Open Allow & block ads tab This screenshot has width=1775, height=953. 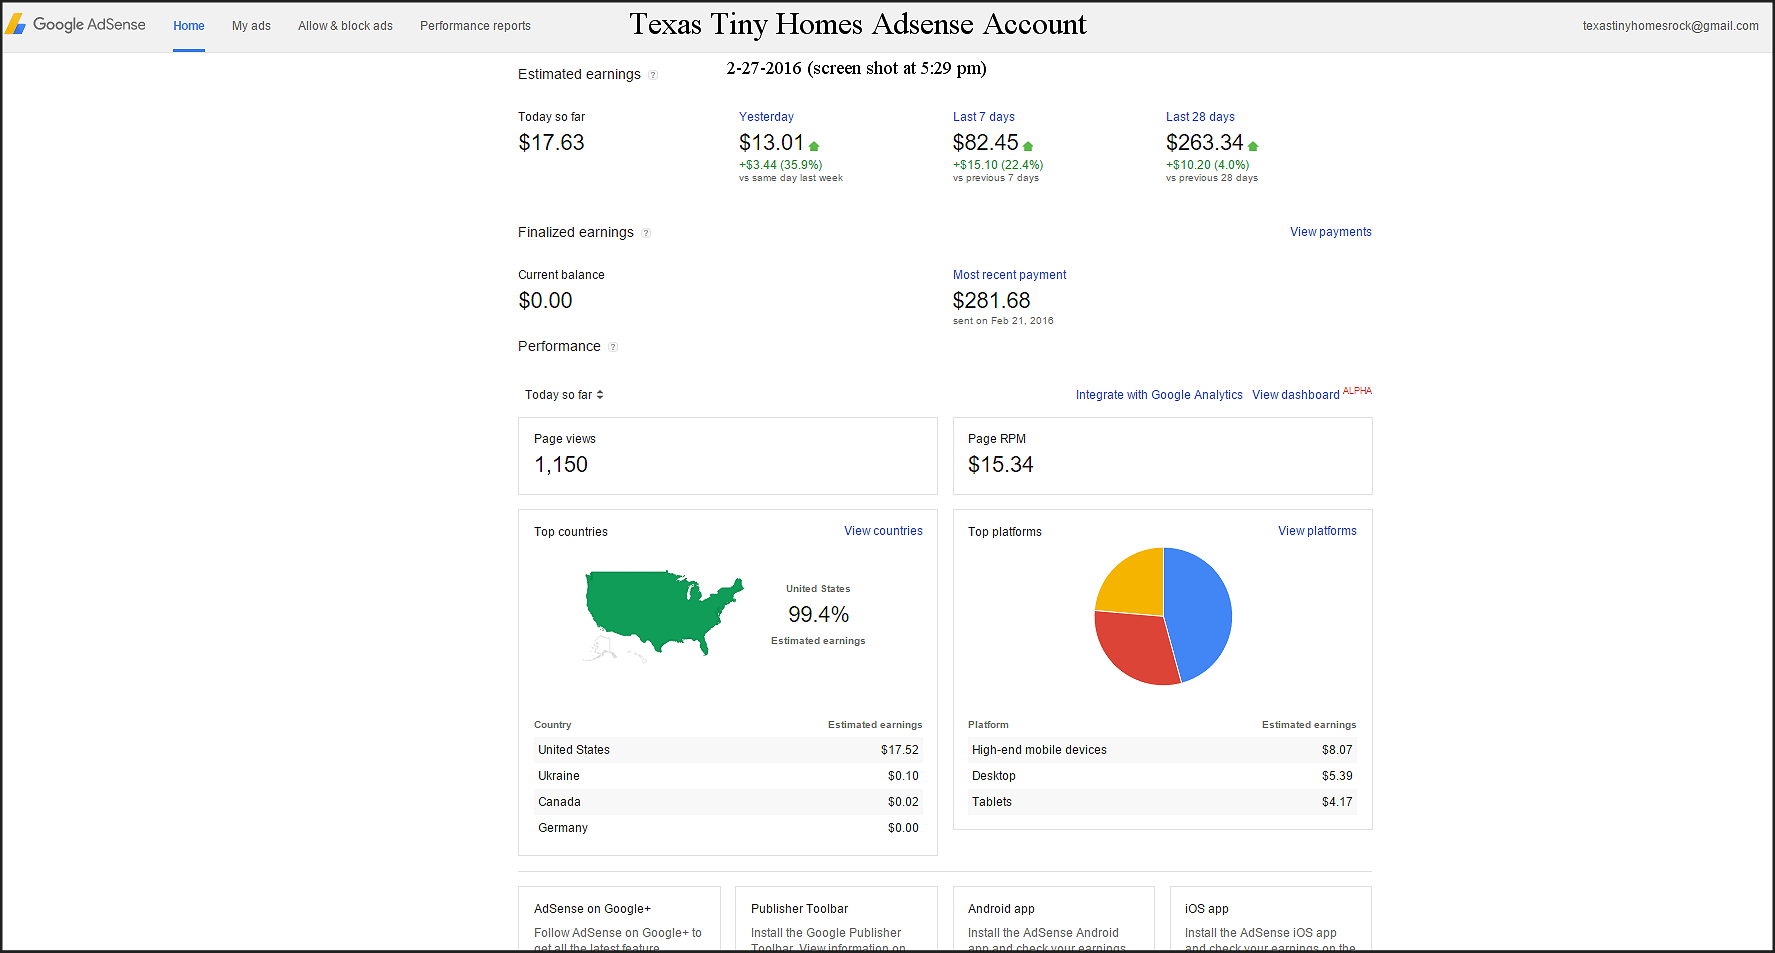[345, 26]
